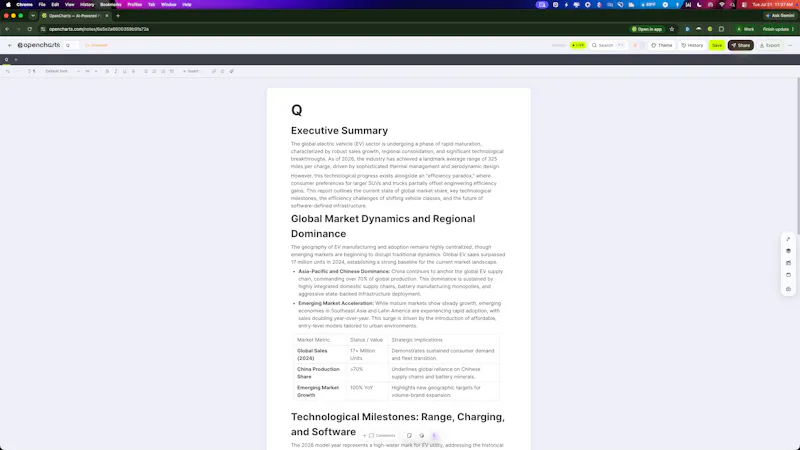This screenshot has width=800, height=450.
Task: Open the Insert menu in toolbar
Action: [x=191, y=71]
